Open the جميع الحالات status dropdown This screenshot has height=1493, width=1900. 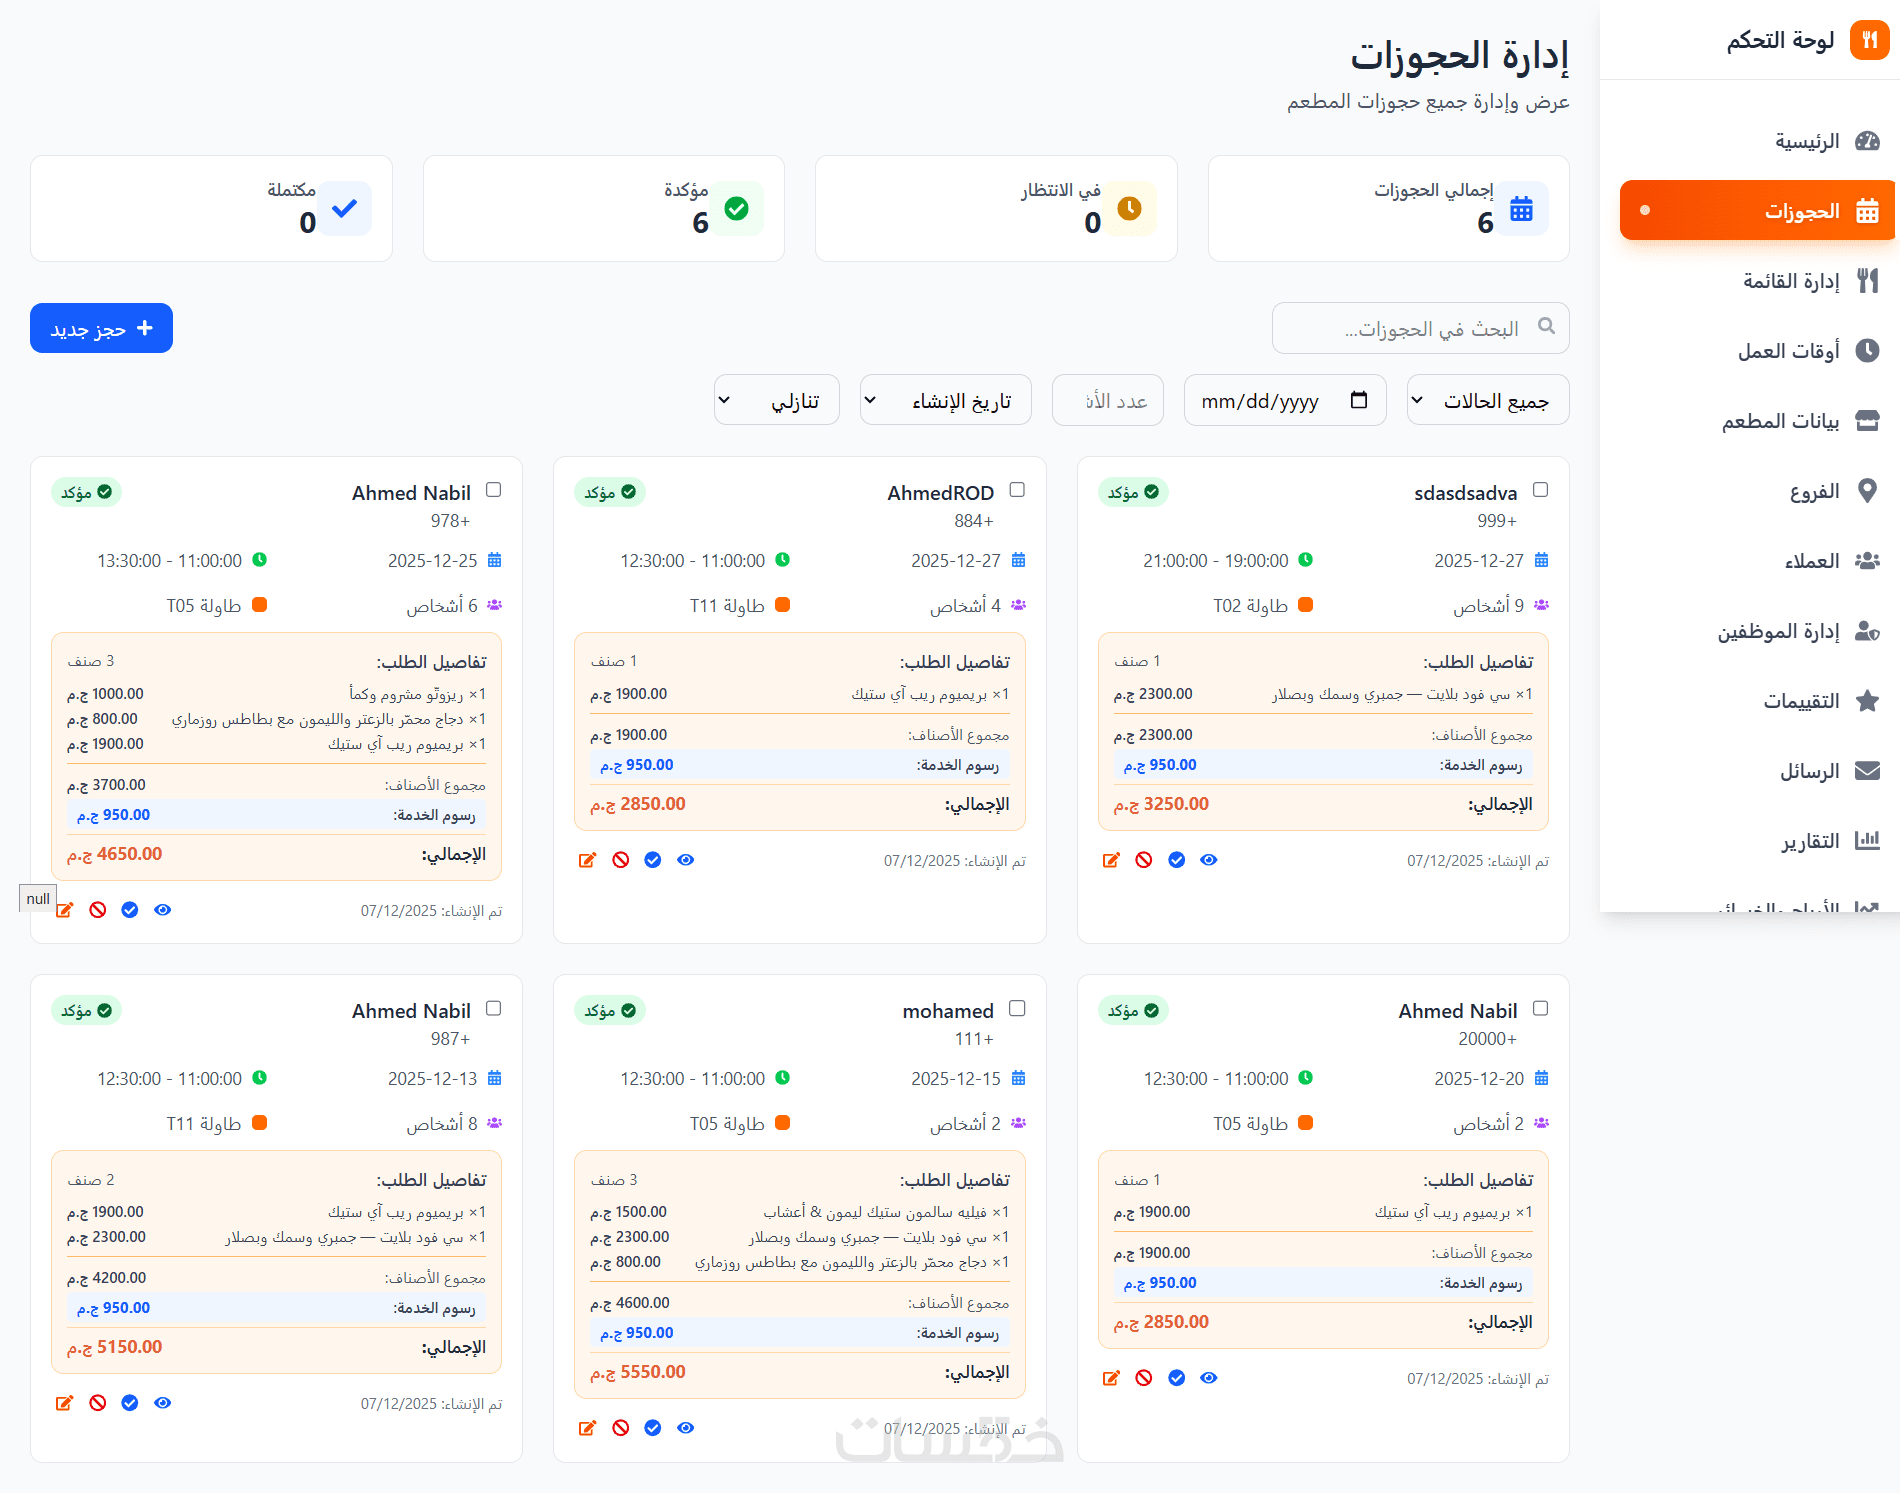(x=1487, y=401)
